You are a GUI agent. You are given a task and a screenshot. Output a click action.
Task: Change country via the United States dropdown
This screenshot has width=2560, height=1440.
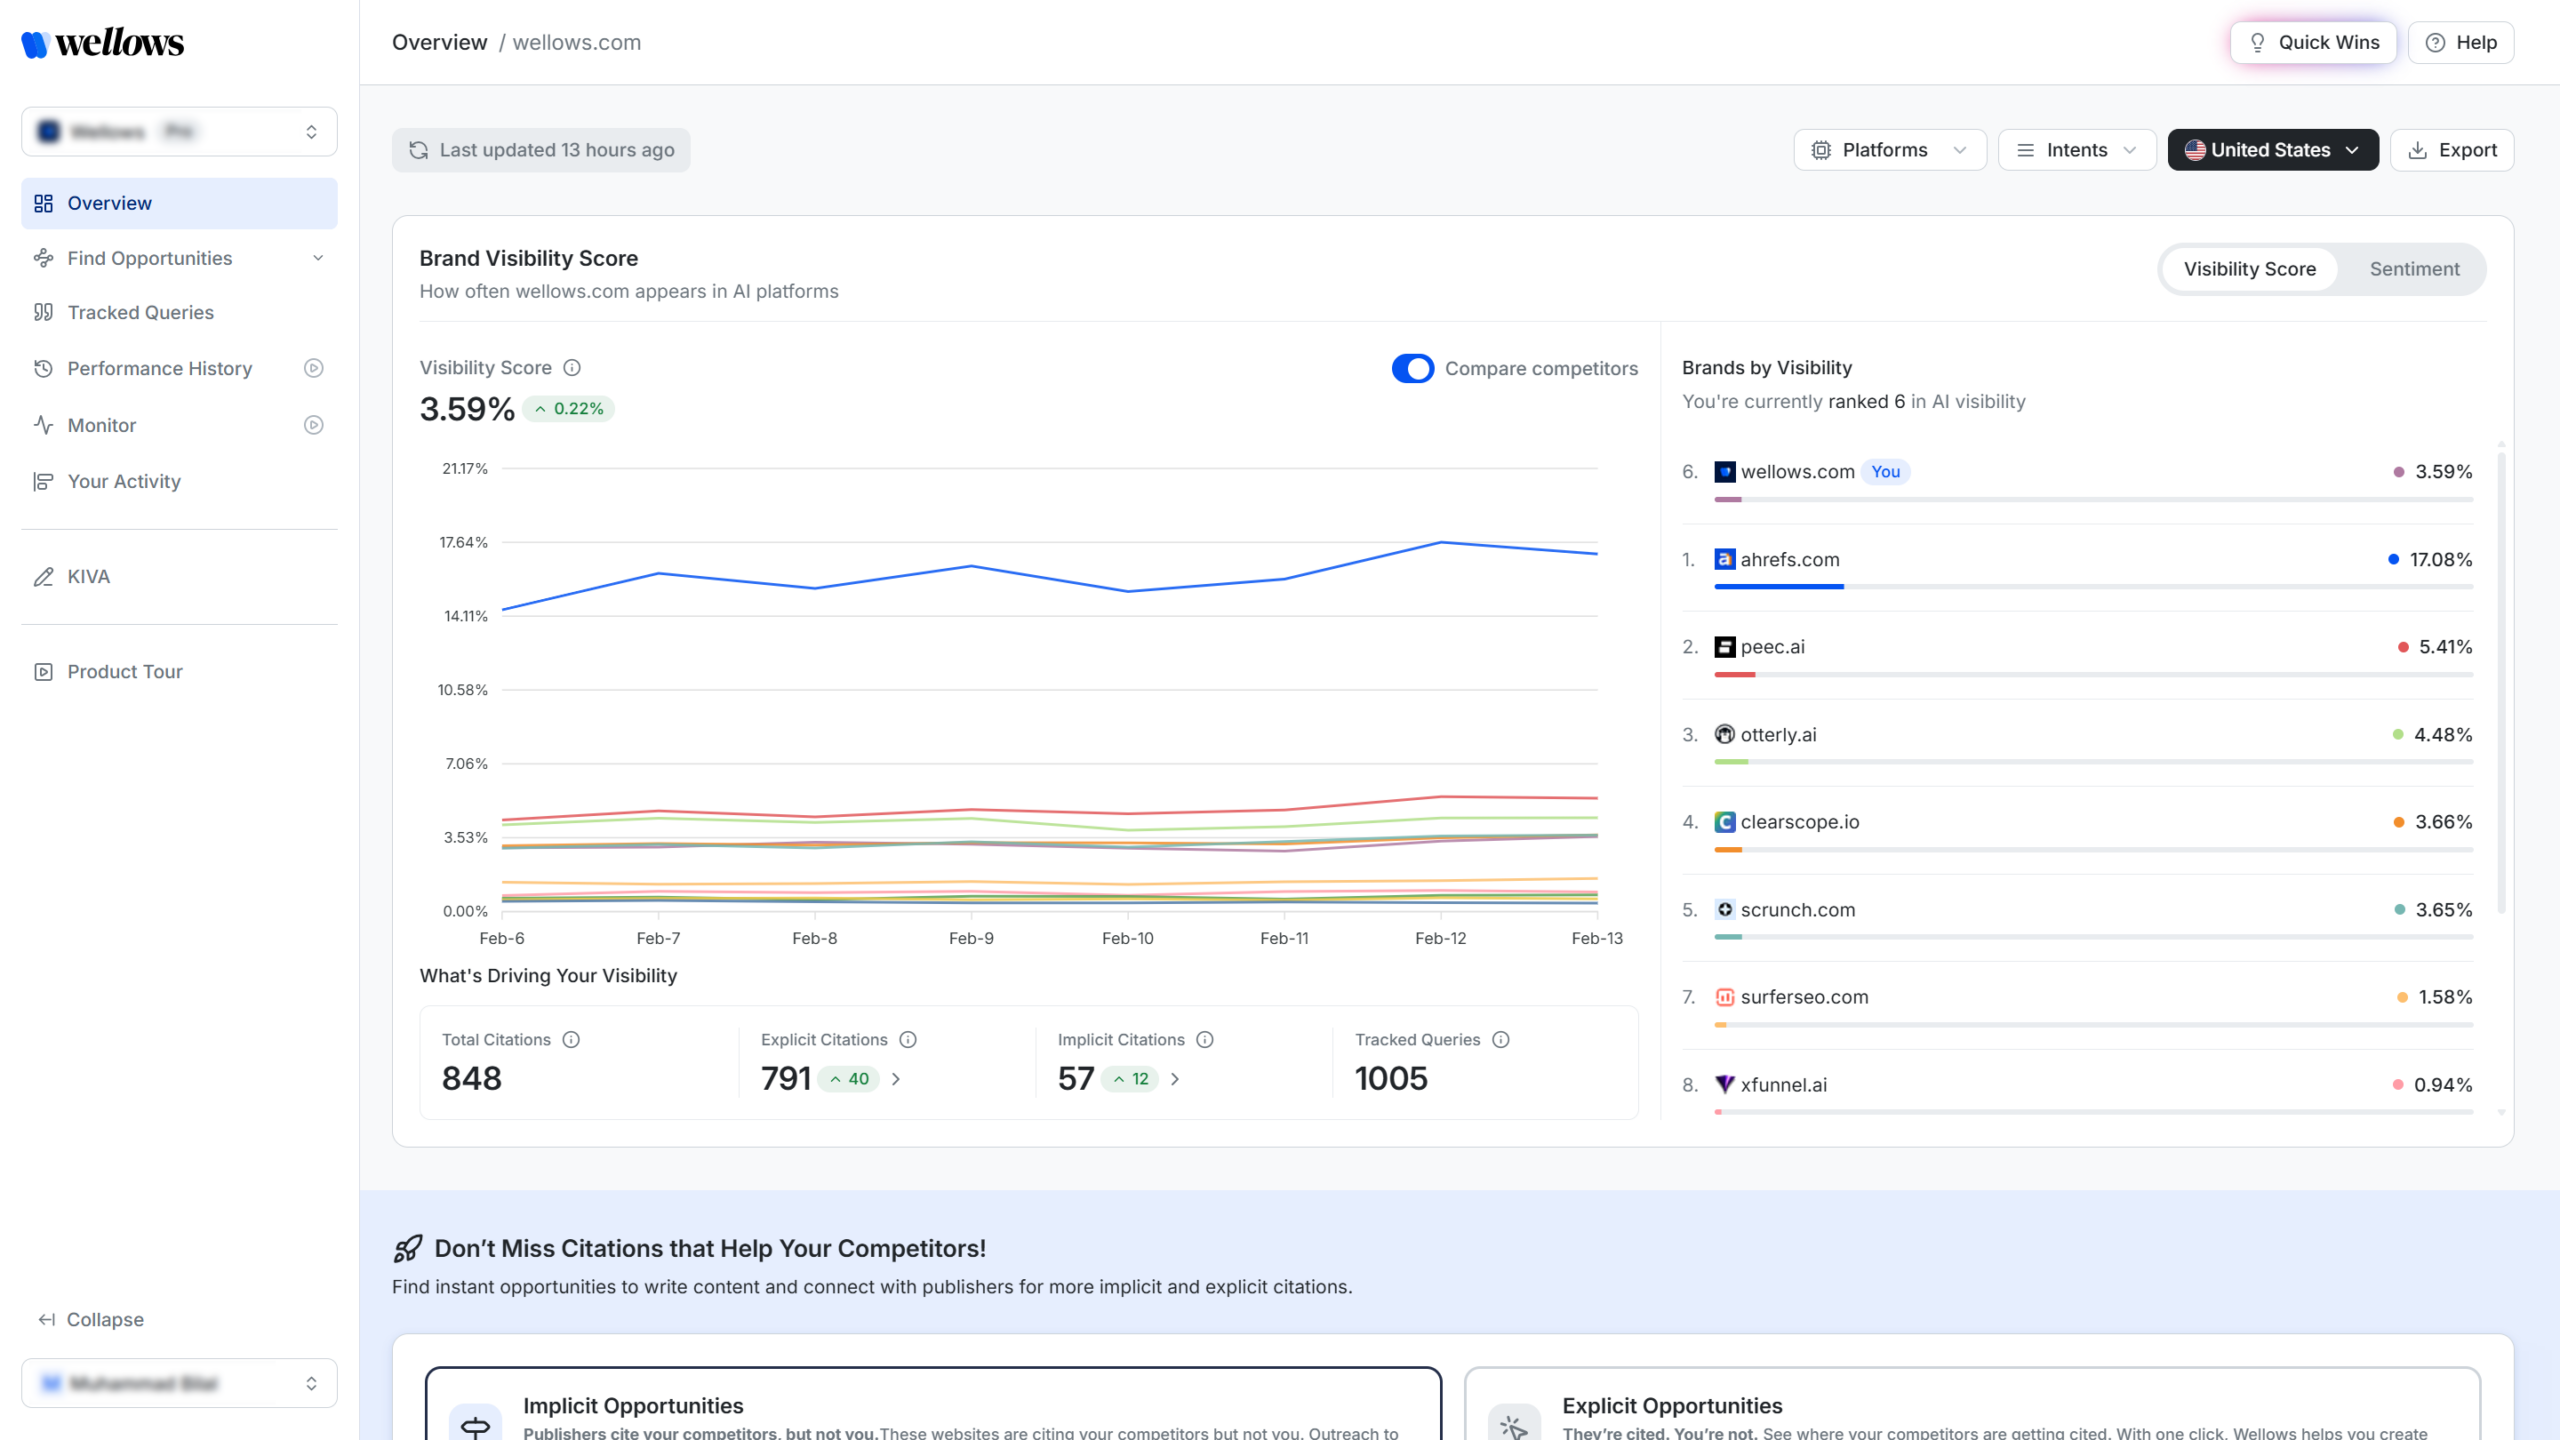(2272, 149)
